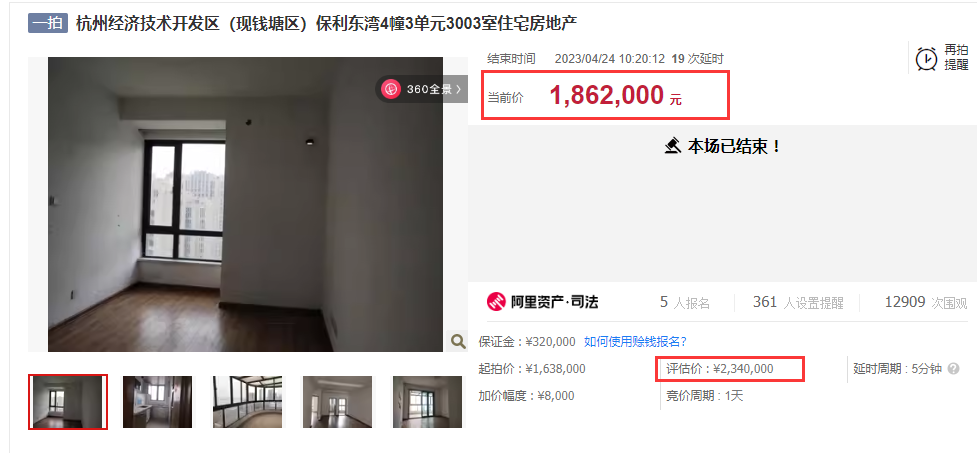
Task: Select the kitchen thumbnail
Action: click(157, 402)
